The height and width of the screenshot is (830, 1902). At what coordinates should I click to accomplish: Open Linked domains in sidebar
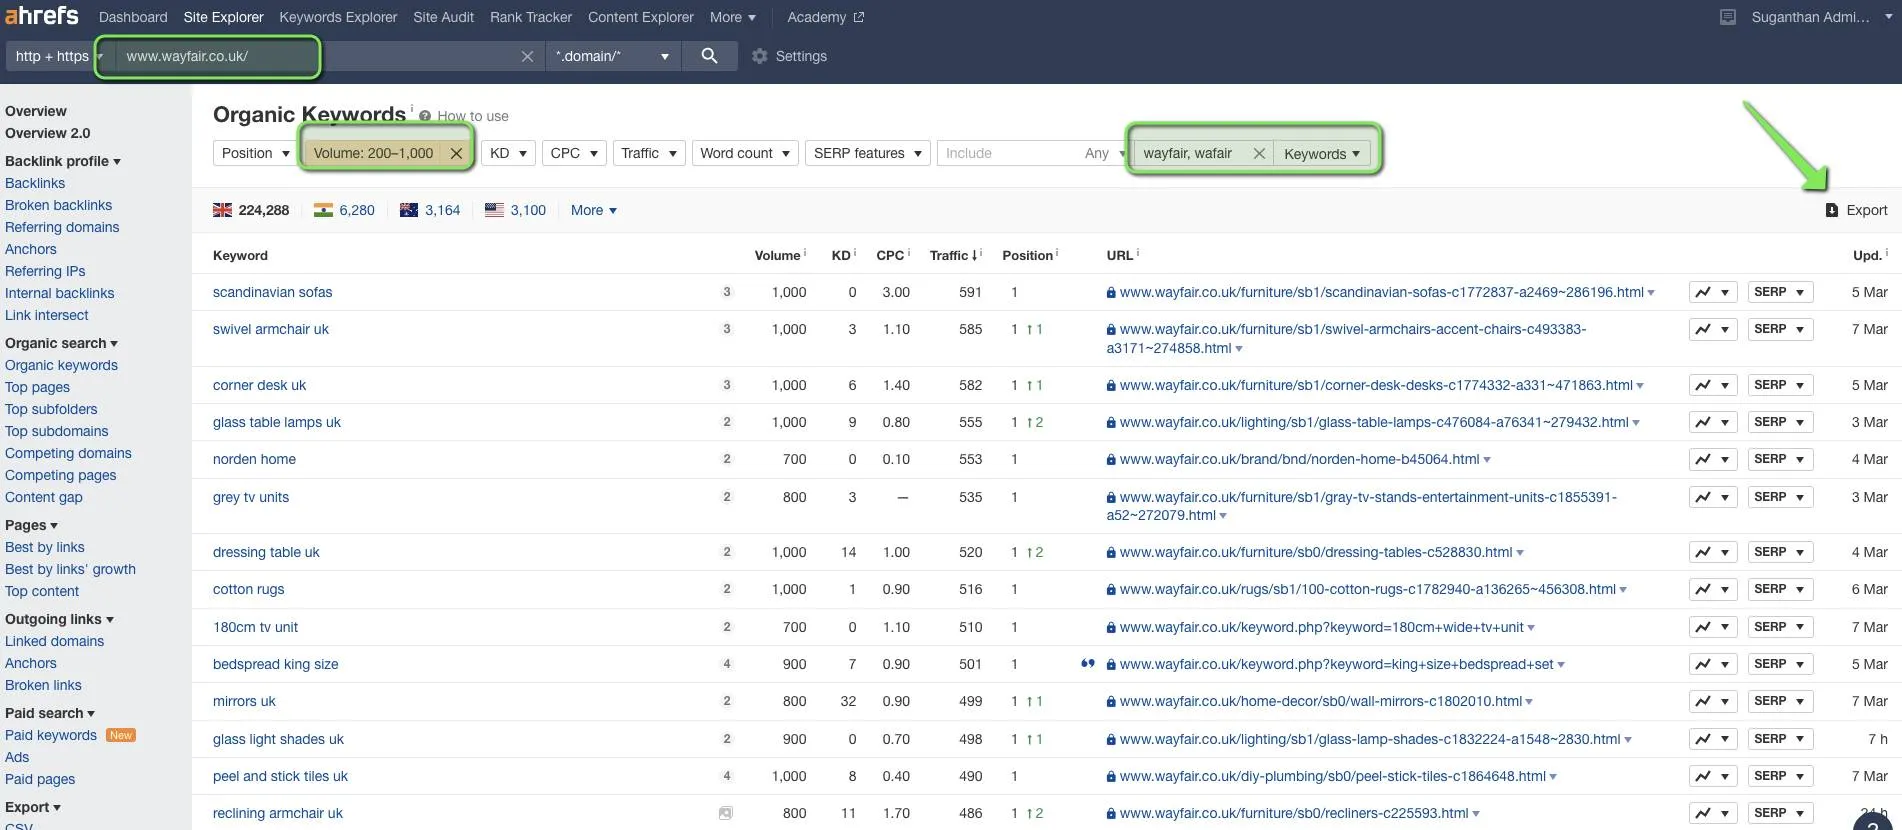click(54, 641)
